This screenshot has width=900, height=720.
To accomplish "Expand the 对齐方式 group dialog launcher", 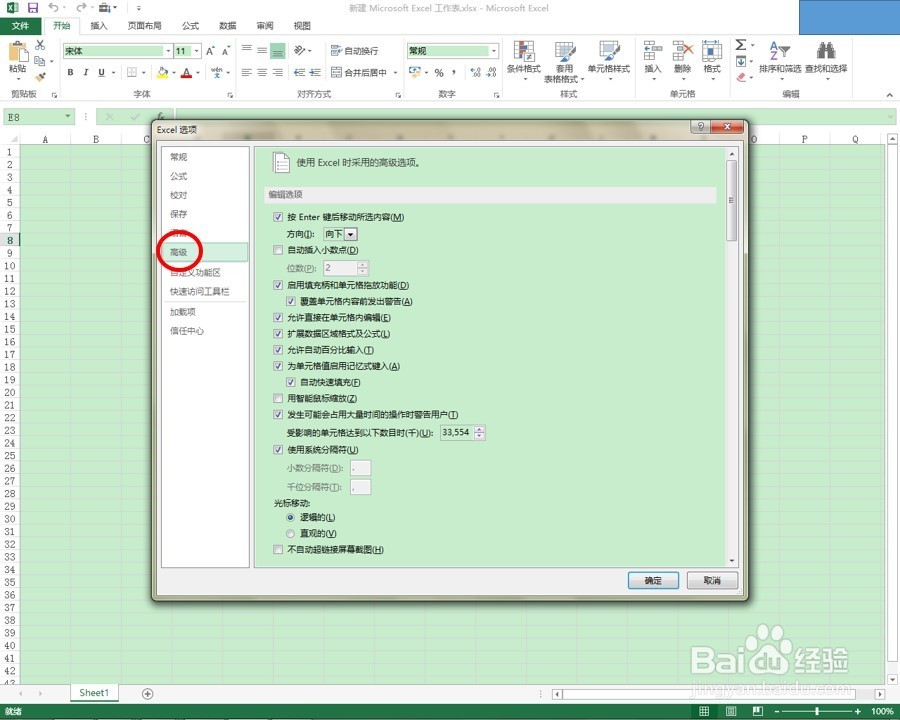I will tap(398, 95).
